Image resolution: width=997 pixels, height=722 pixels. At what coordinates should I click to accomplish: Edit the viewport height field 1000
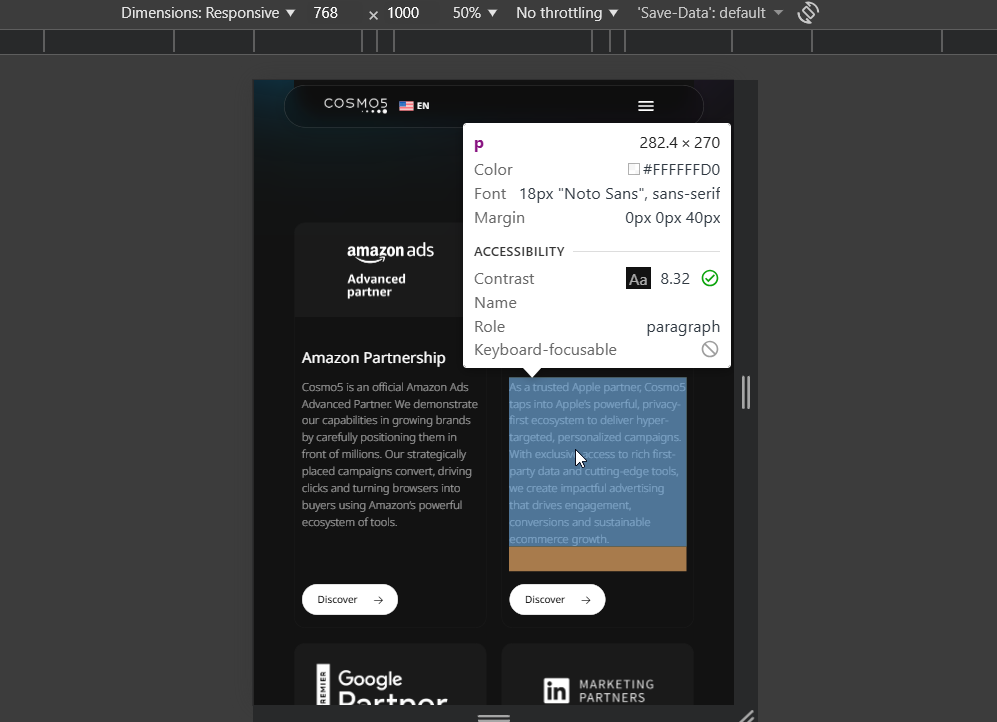pyautogui.click(x=403, y=13)
